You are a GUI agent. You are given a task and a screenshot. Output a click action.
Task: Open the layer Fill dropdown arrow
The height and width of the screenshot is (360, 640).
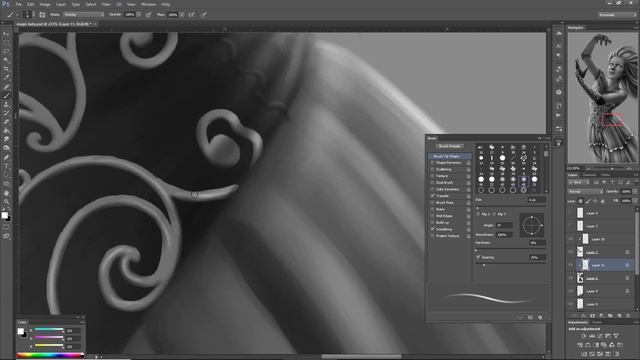pos(635,201)
